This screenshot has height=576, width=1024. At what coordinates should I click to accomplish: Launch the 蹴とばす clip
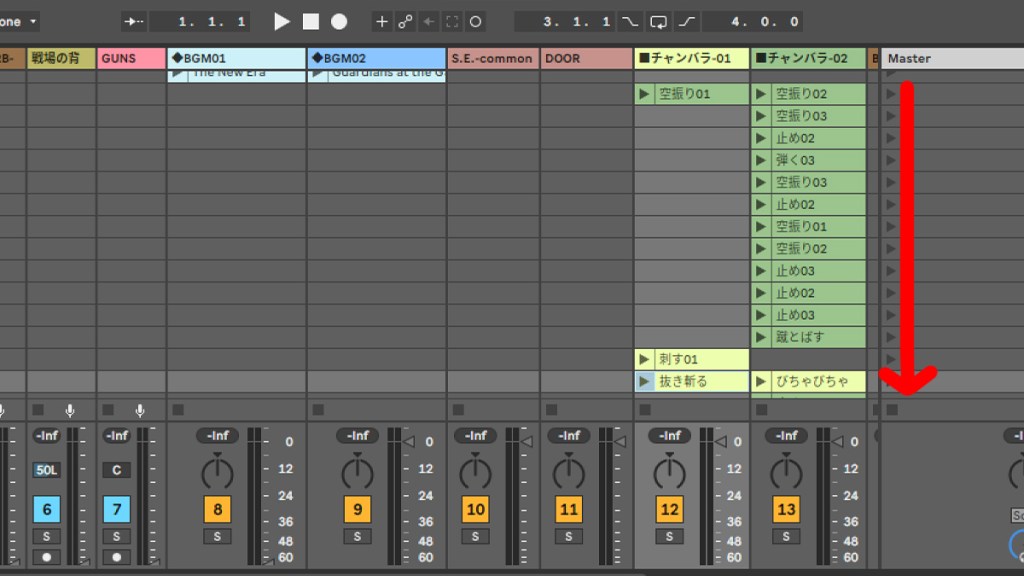761,337
